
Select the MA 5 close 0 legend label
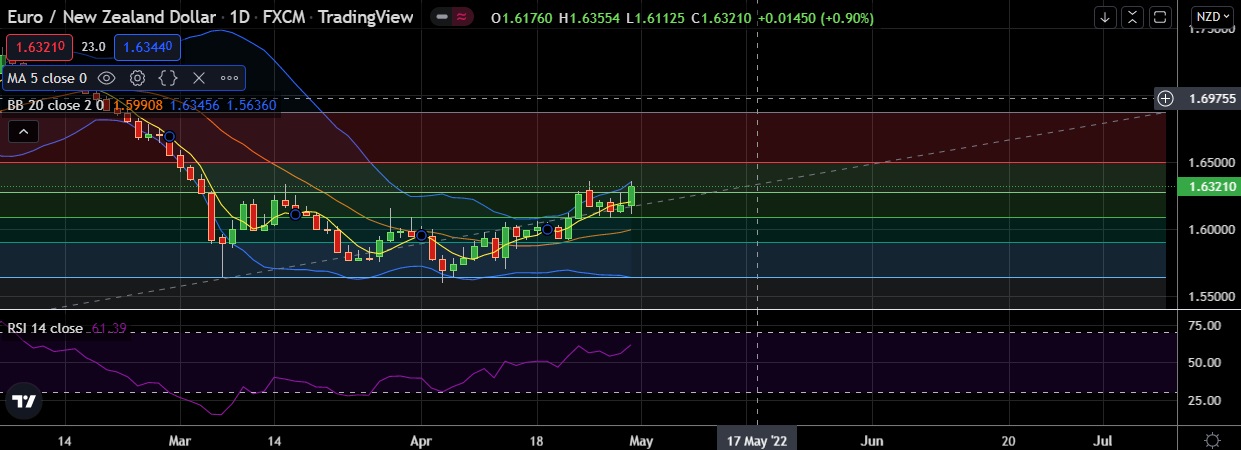[x=47, y=78]
